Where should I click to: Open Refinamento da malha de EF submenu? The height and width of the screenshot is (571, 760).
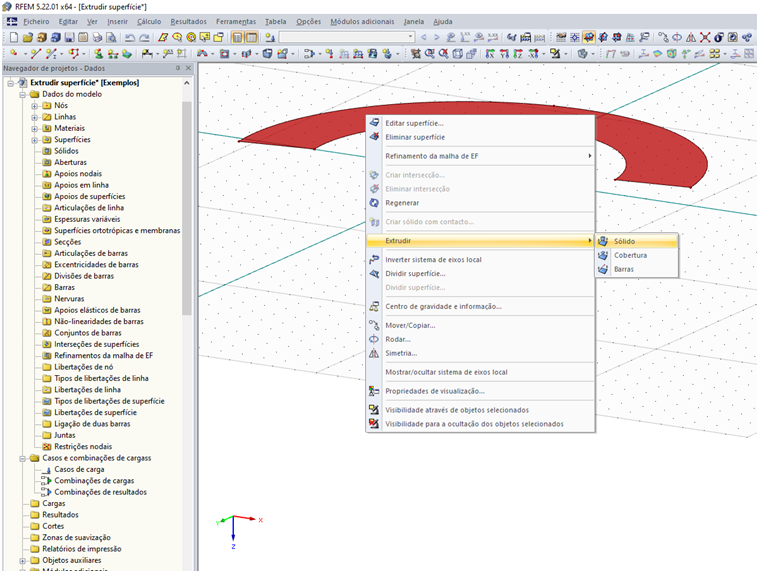point(480,156)
